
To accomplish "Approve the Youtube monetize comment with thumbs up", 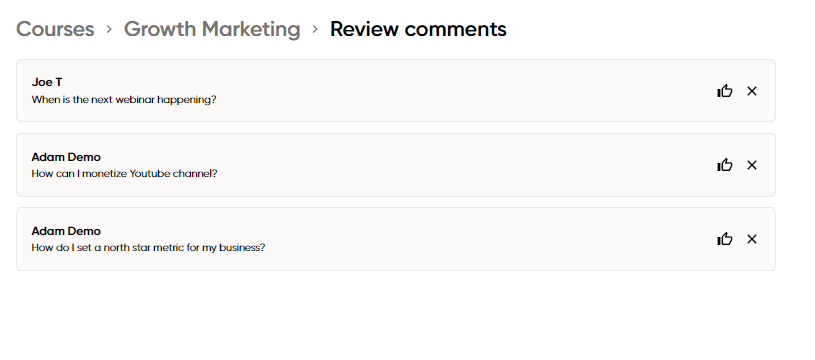I will coord(725,165).
